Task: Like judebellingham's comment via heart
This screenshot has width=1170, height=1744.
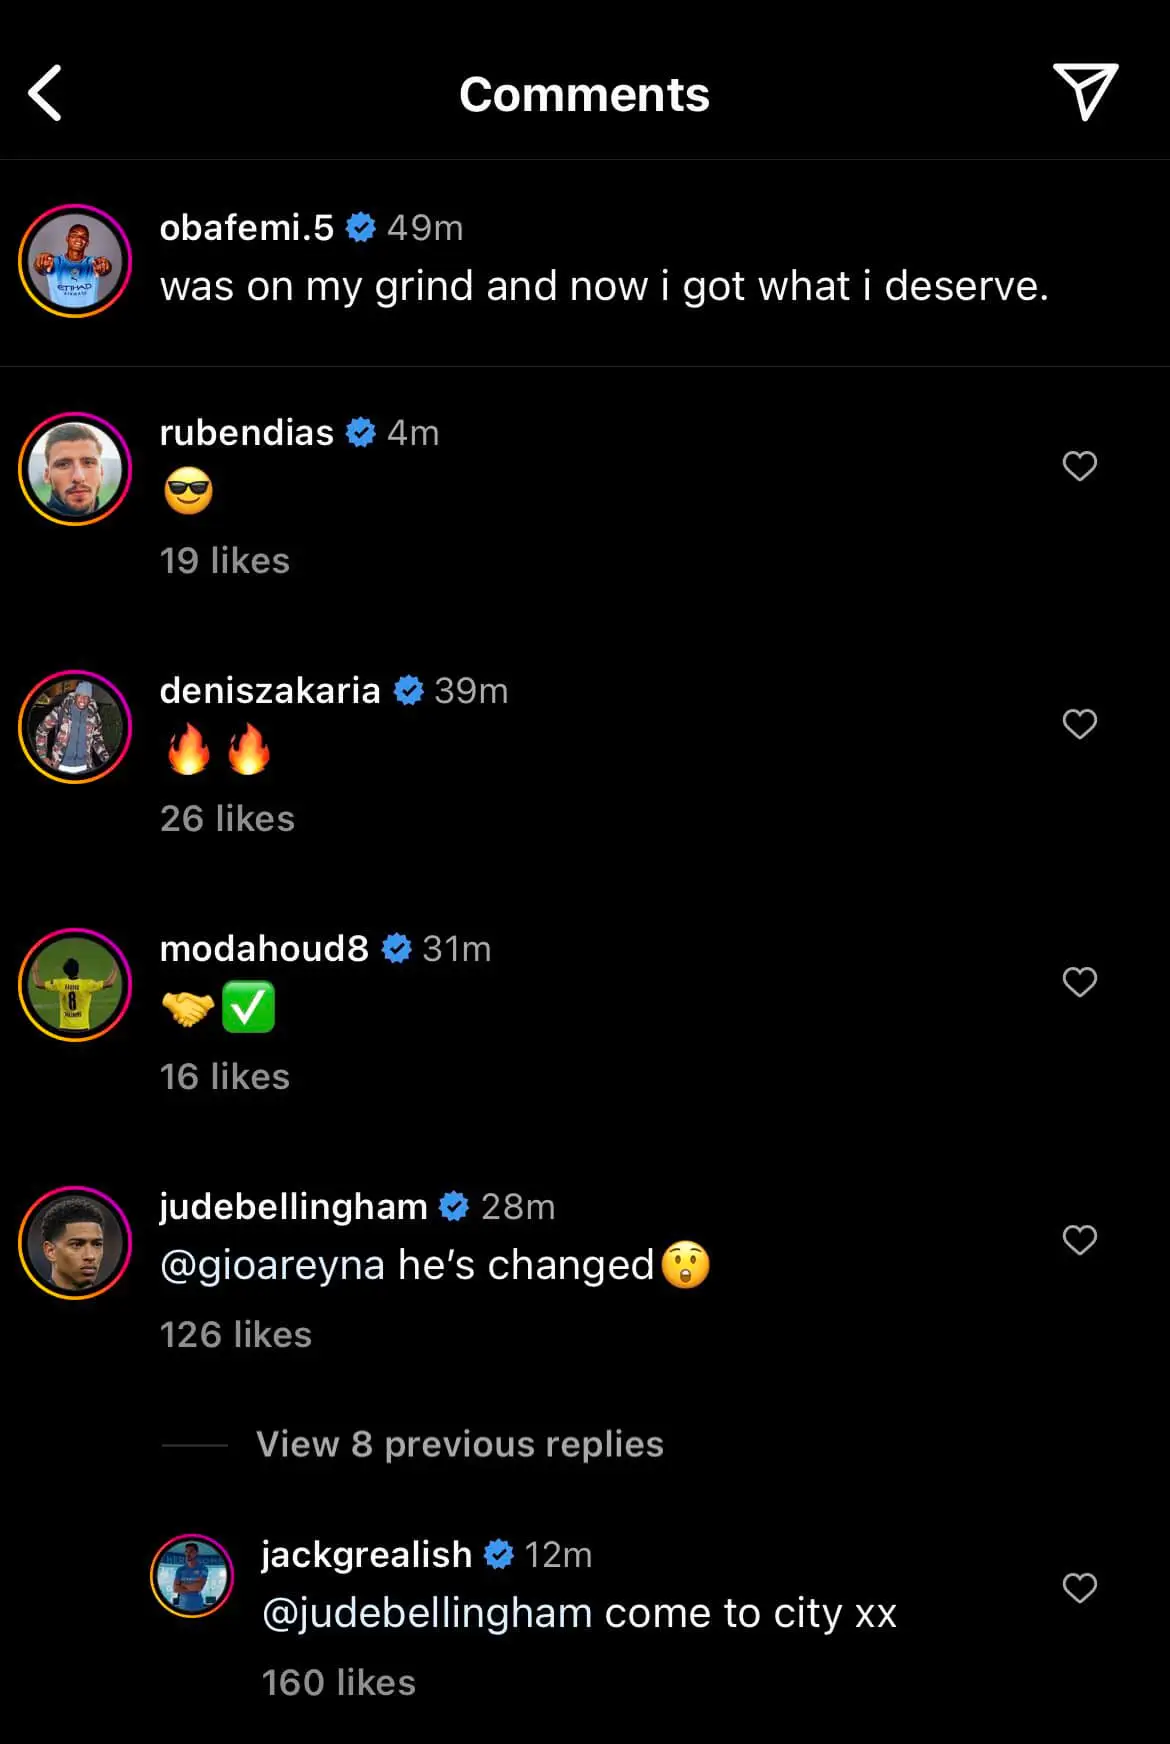Action: [1080, 1240]
